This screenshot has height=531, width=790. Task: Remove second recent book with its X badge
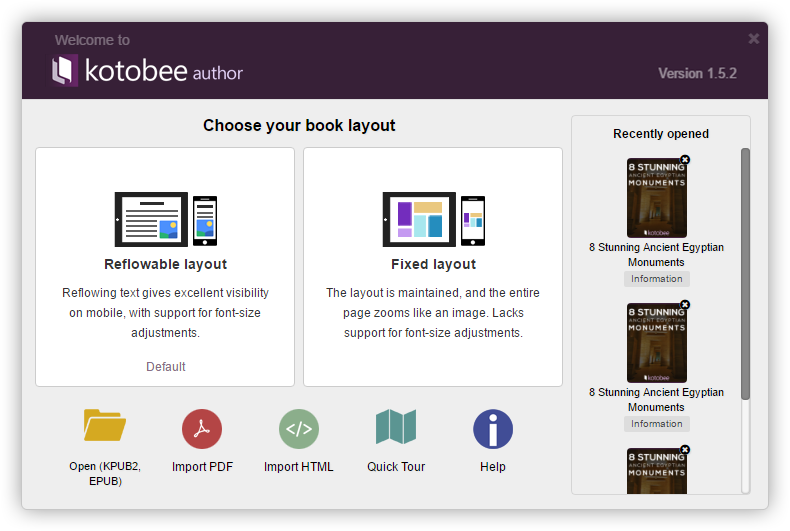[x=685, y=305]
